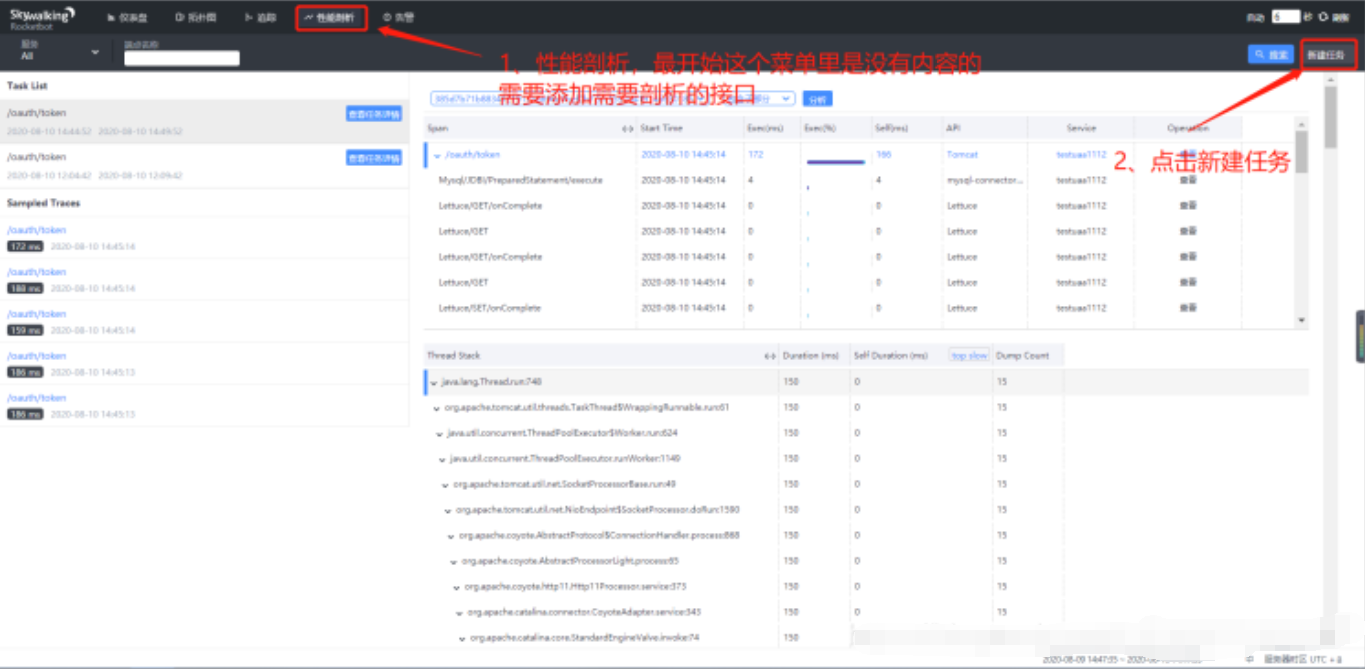Click the page vertical scrollbar thumb
This screenshot has height=669, width=1367.
click(x=1330, y=118)
